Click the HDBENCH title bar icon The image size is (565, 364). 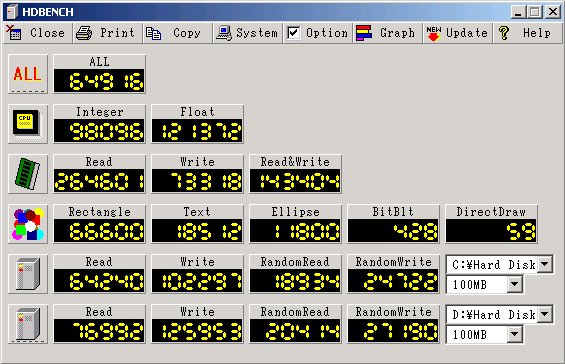pos(12,12)
